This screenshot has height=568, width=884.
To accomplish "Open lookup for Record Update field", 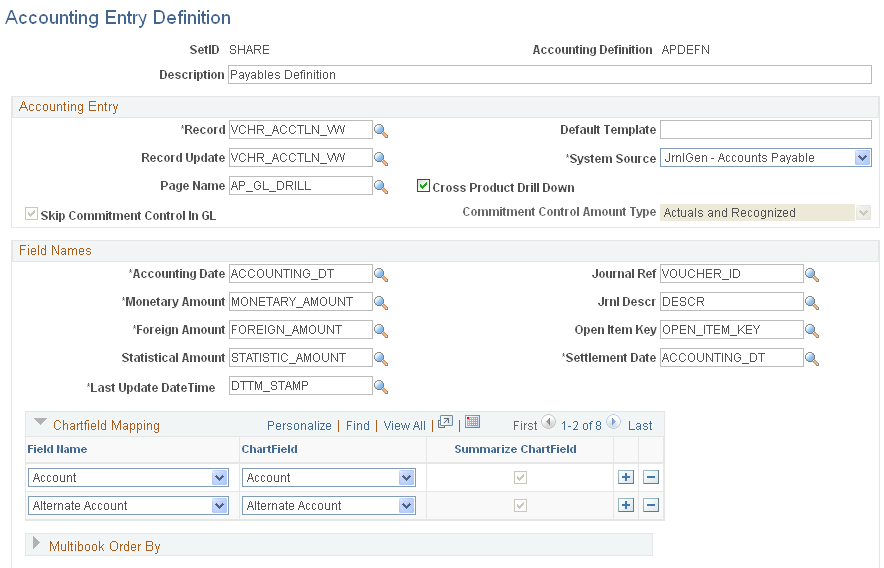I will click(381, 159).
